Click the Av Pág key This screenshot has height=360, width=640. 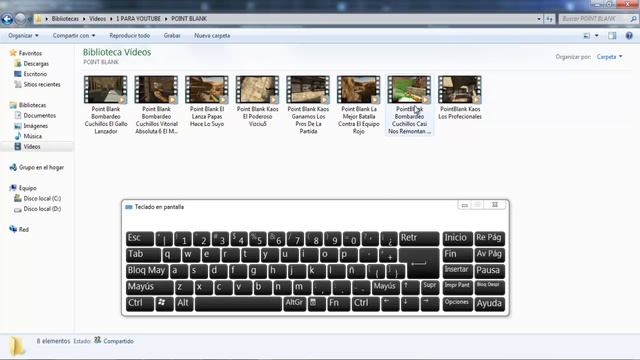(489, 255)
